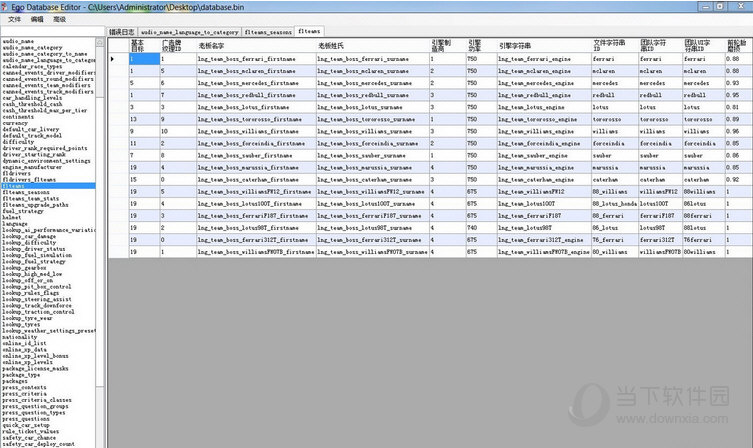Sort by the 老板姓氏 column header
753x448 pixels.
click(x=373, y=46)
